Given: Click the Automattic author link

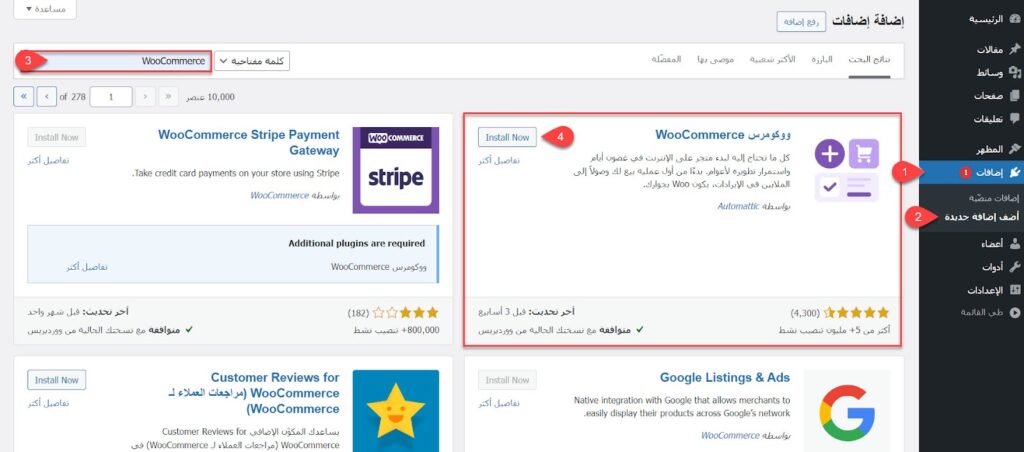Looking at the screenshot, I should pyautogui.click(x=739, y=206).
